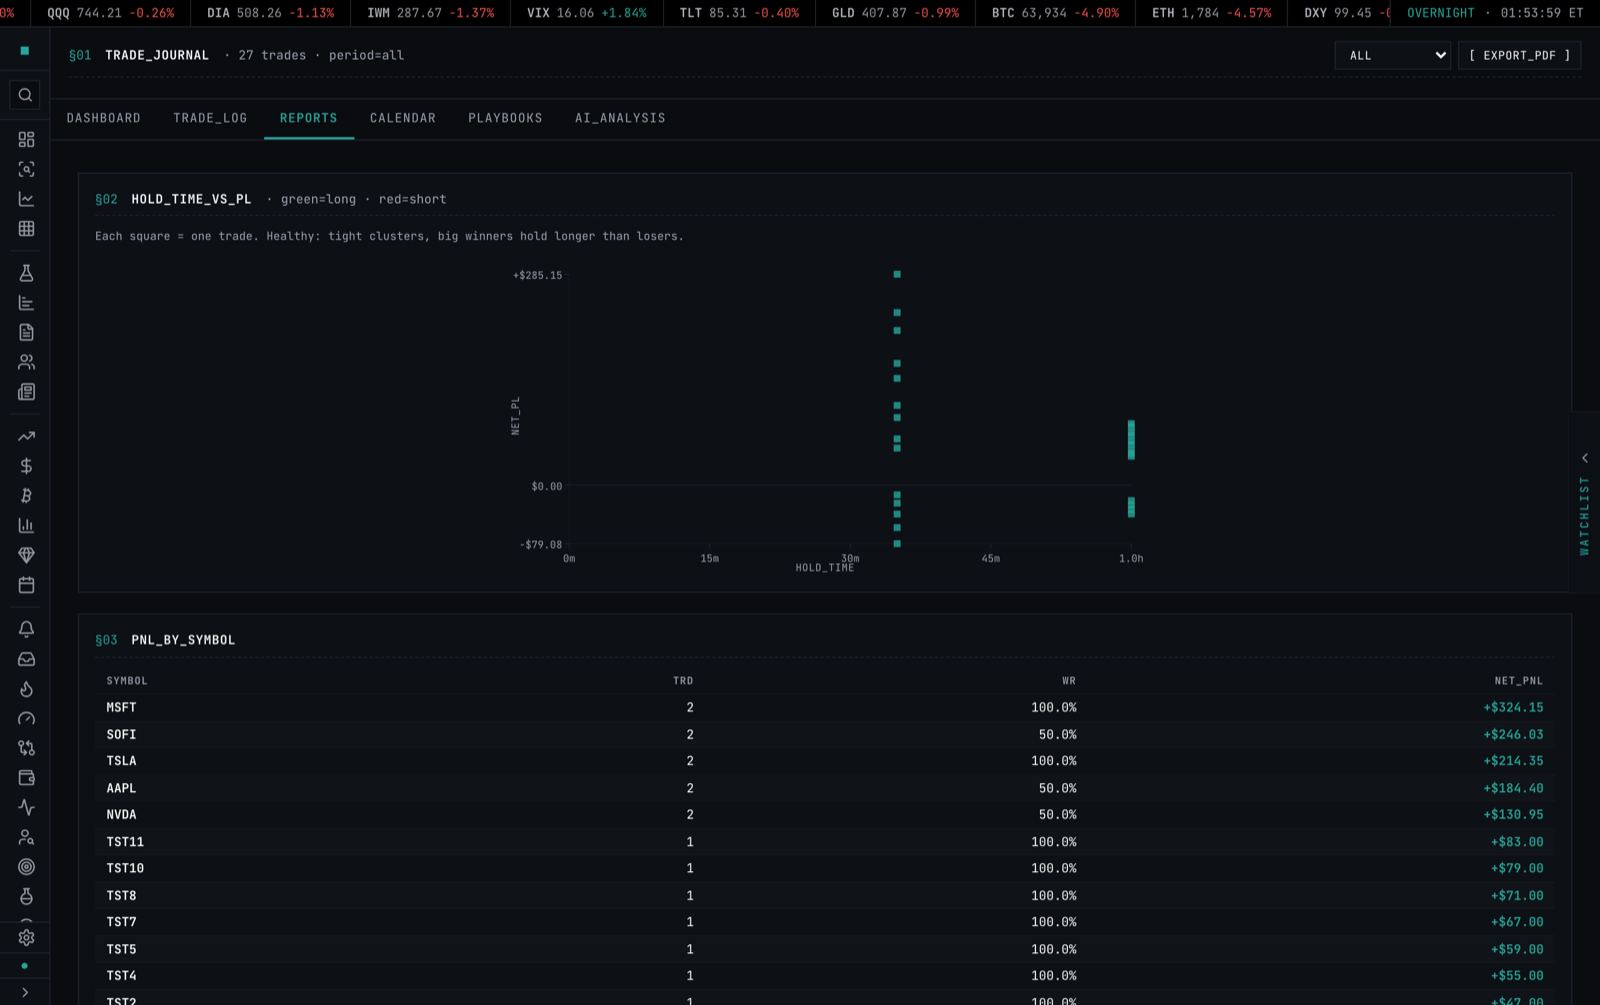Open the ALL period dropdown
Screen dimensions: 1600x1005
click(1392, 56)
